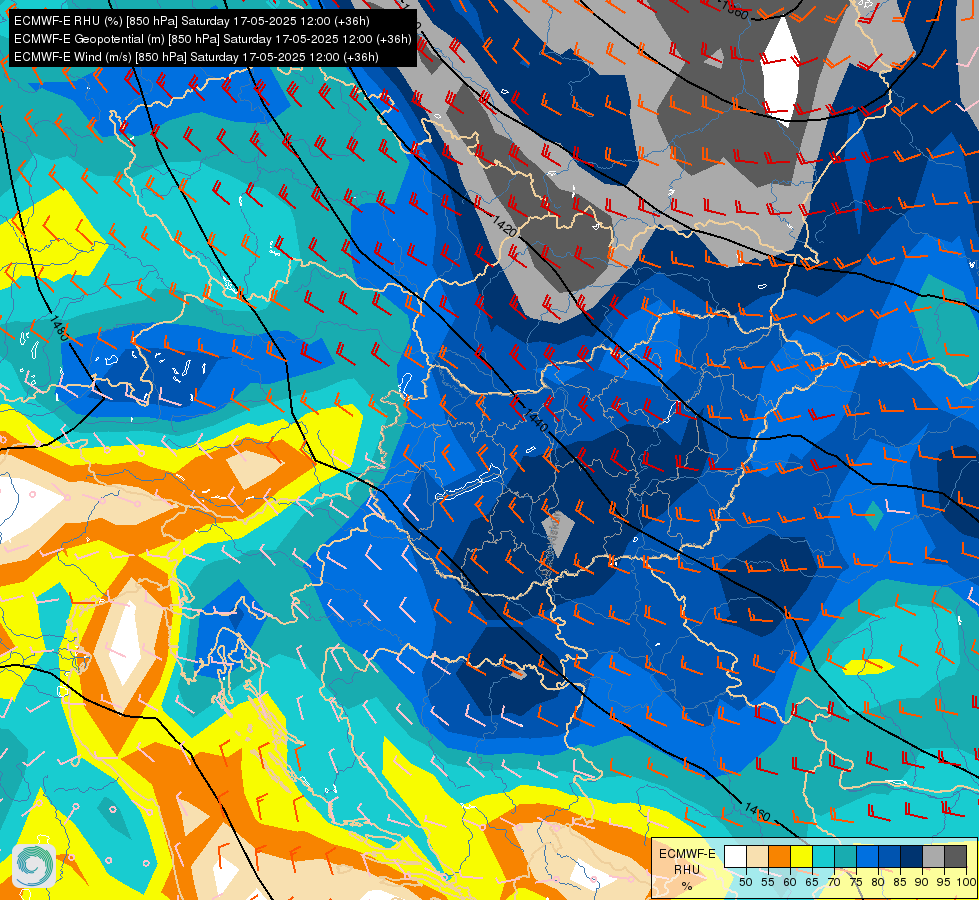This screenshot has height=900, width=979.
Task: Click the '1420' geopotential contour label
Action: pos(504,225)
